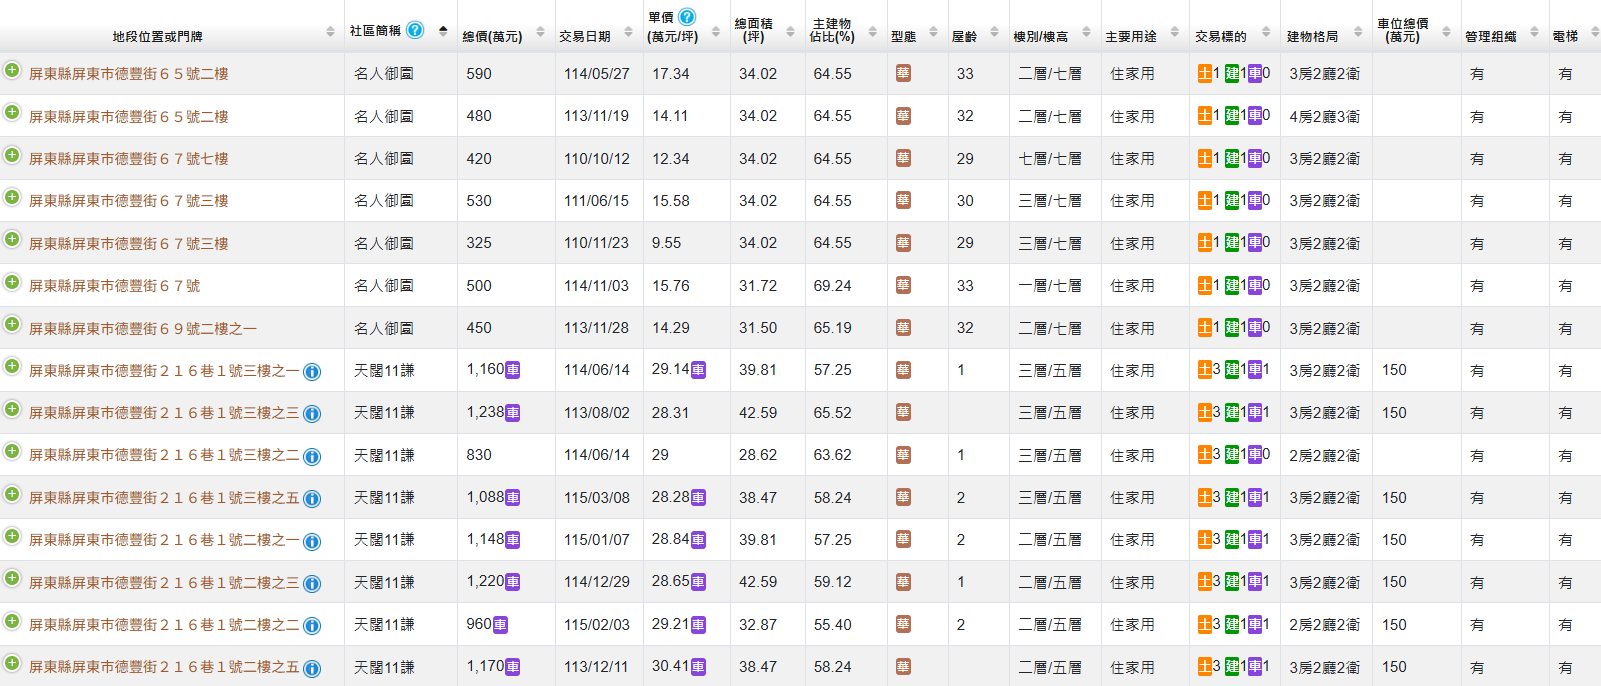
Task: Sort by 建物格局 using its sort arrows
Action: click(1358, 32)
